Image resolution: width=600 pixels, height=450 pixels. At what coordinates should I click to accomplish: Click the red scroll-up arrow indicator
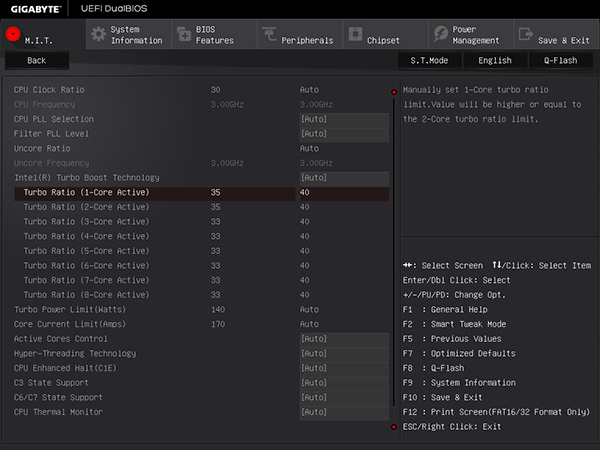point(393,93)
